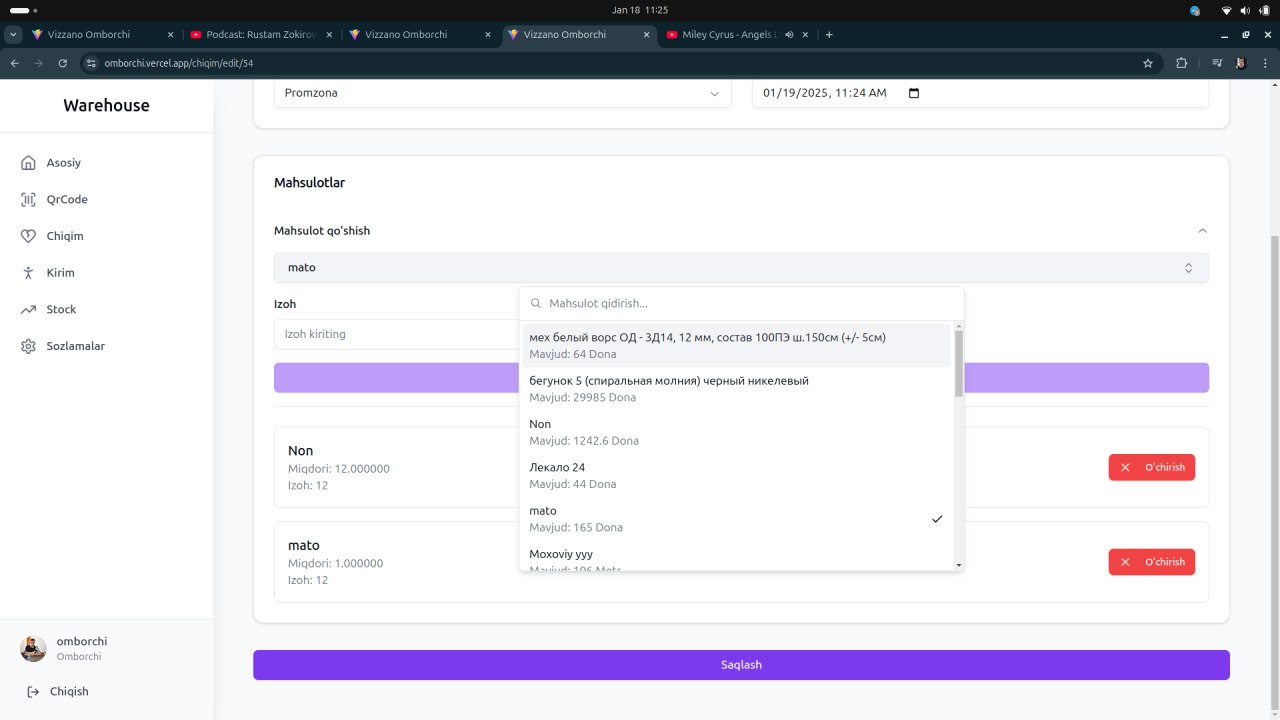Collapse the Mahsulot qo'shish section

click(x=1202, y=231)
